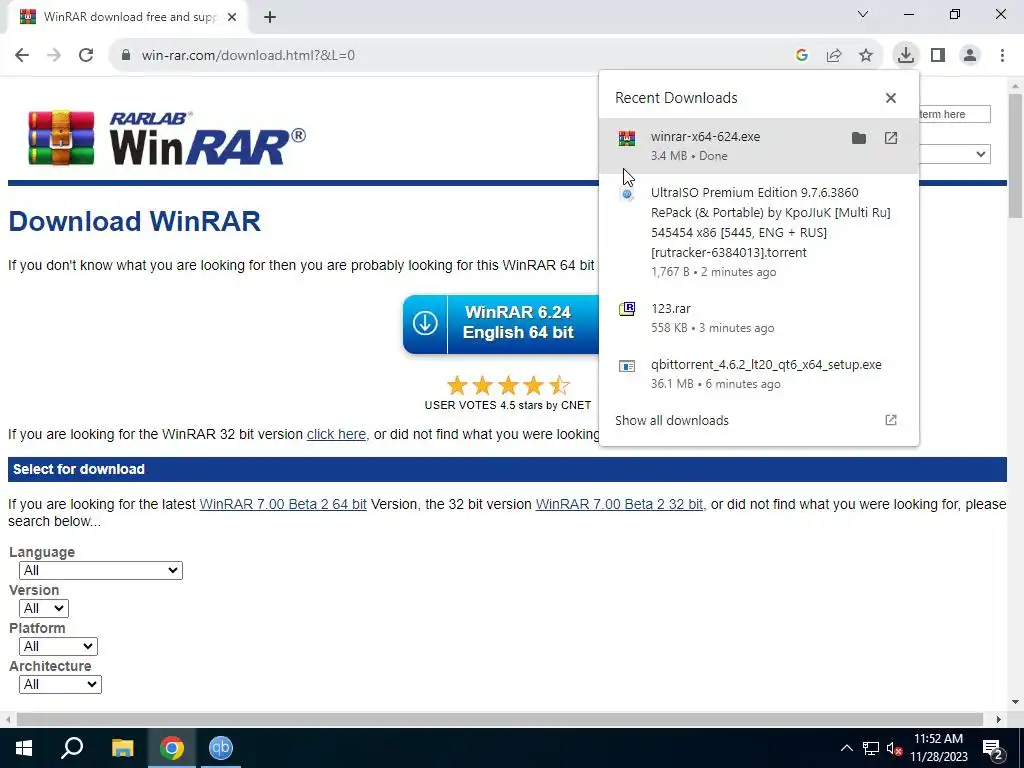Share this page via the share icon
The height and width of the screenshot is (768, 1024).
point(833,56)
